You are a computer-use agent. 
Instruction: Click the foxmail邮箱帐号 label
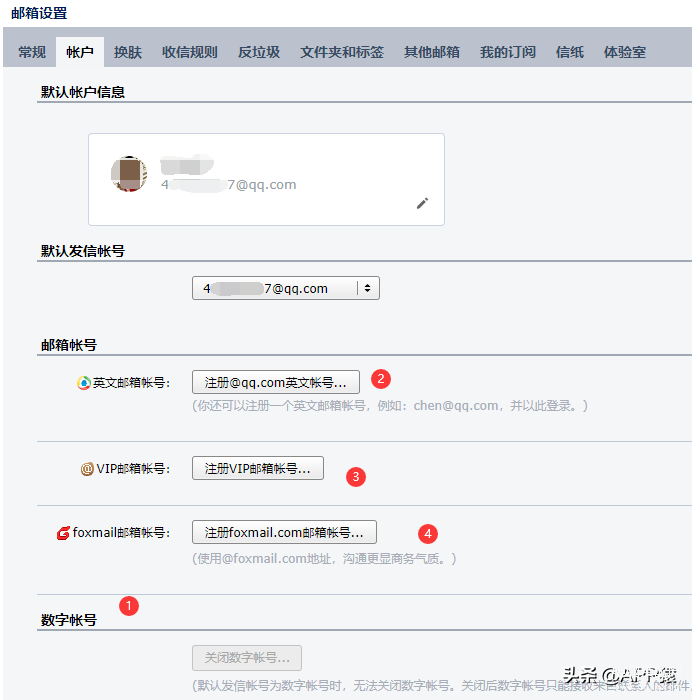click(121, 533)
